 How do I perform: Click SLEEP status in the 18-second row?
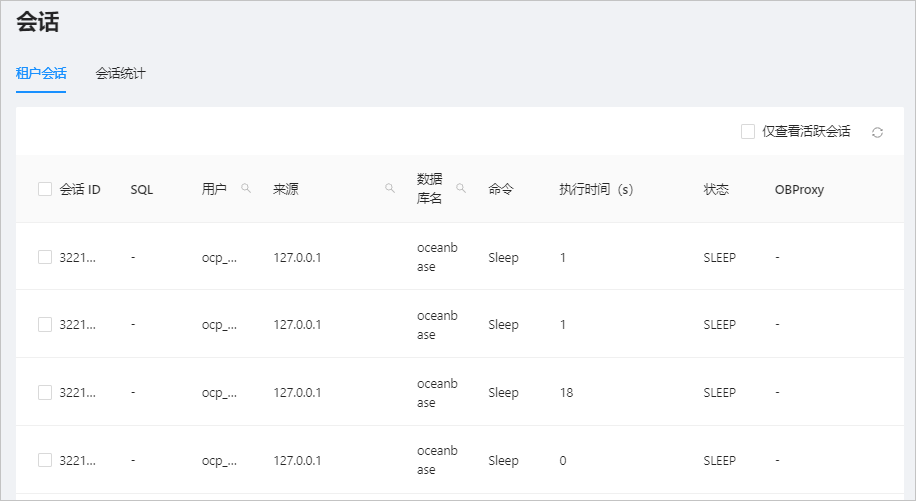coord(720,392)
